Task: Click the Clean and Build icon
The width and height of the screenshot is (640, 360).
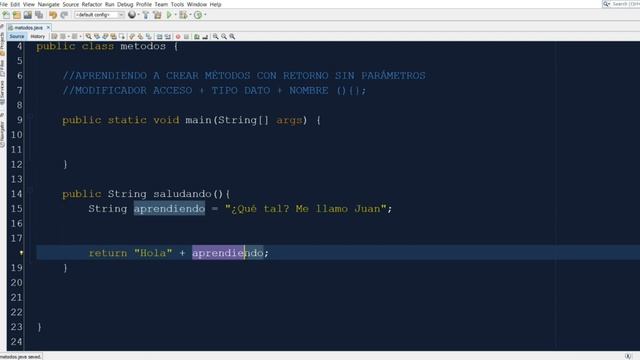Action: coord(157,15)
